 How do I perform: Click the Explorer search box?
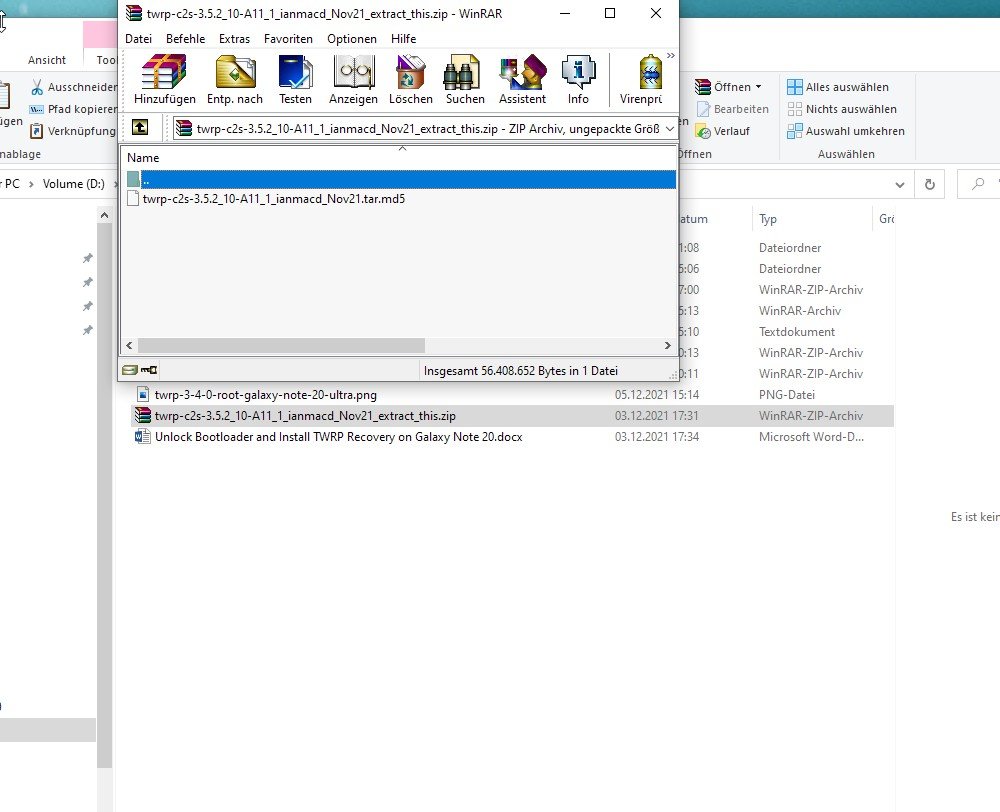coord(979,184)
